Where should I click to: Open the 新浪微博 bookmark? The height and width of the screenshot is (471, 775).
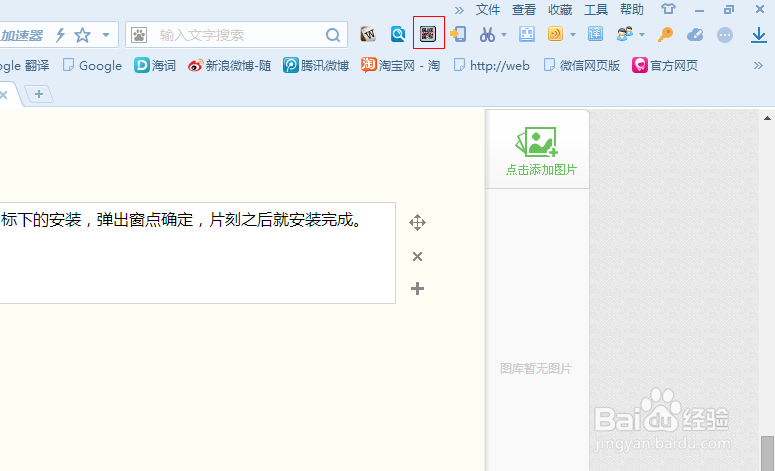229,65
